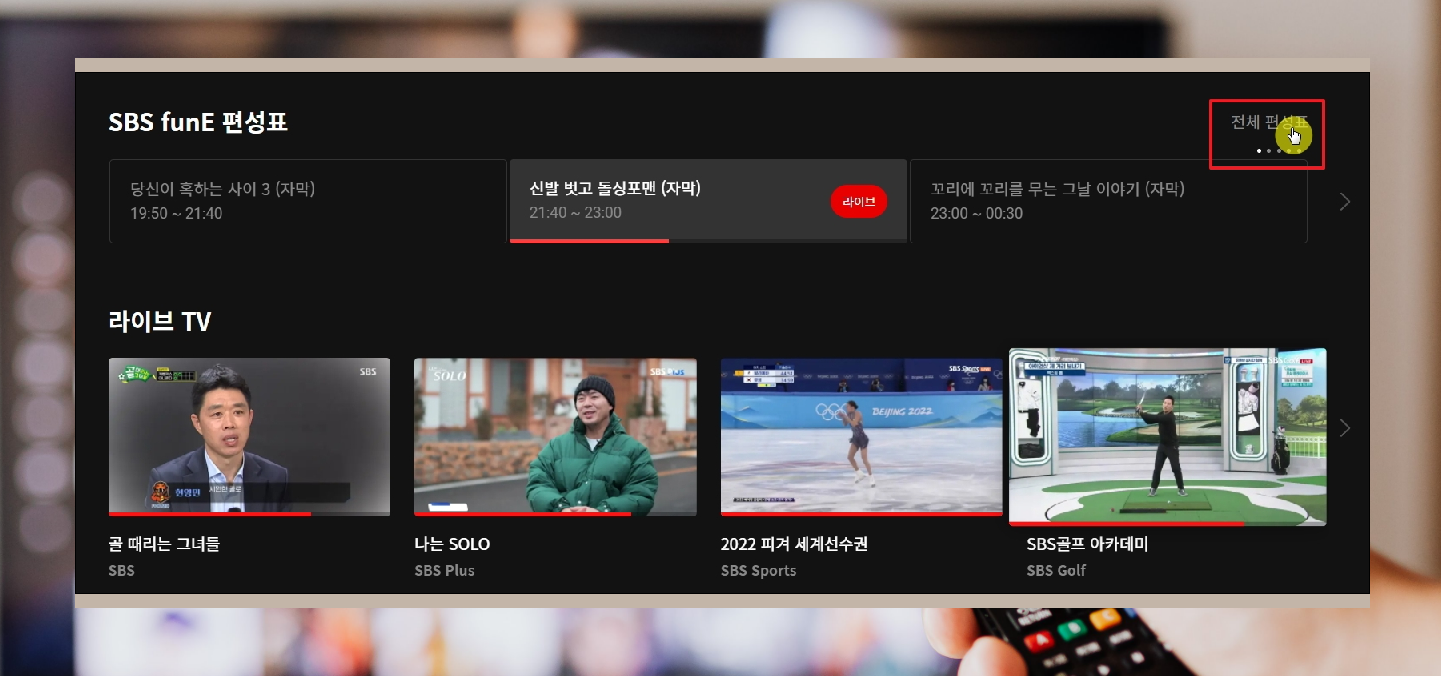Viewport: 1441px width, 676px height.
Task: Click the red 라이브 button
Action: click(859, 201)
